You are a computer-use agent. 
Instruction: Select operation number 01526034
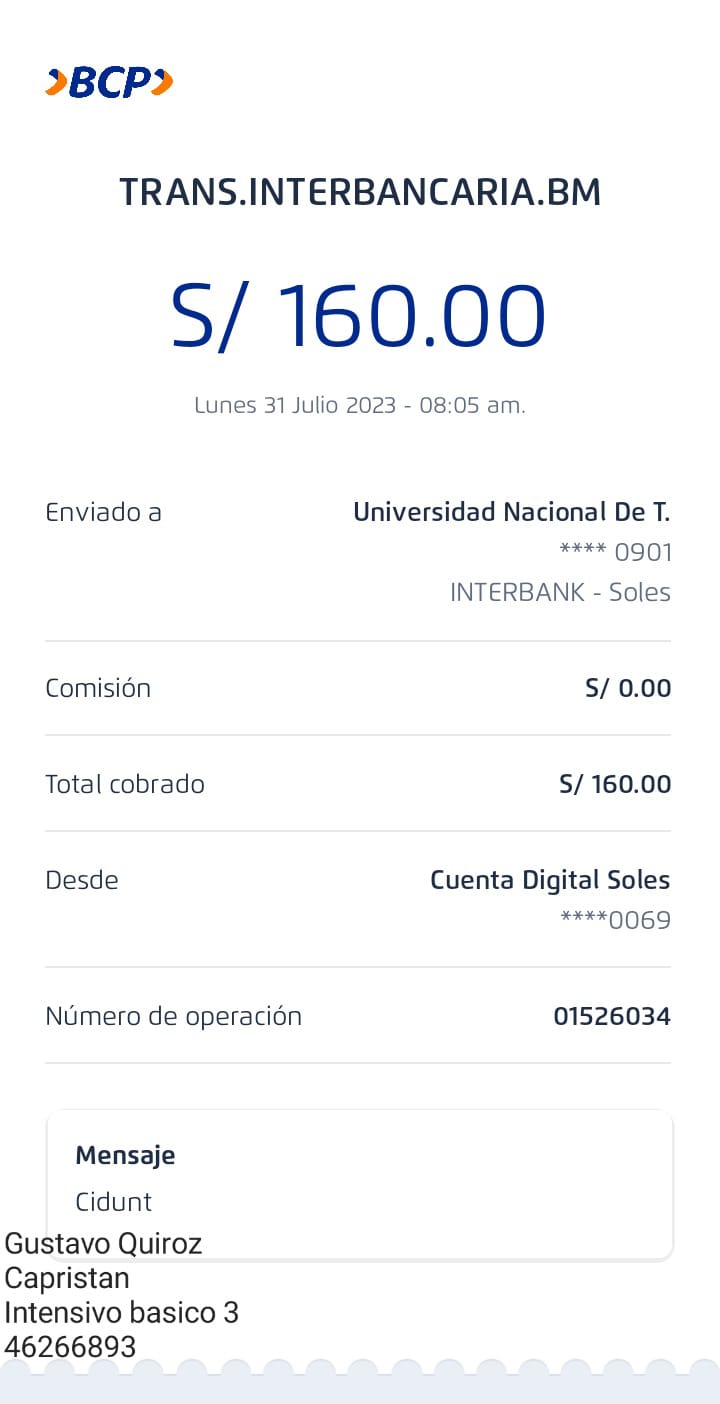coord(612,1016)
